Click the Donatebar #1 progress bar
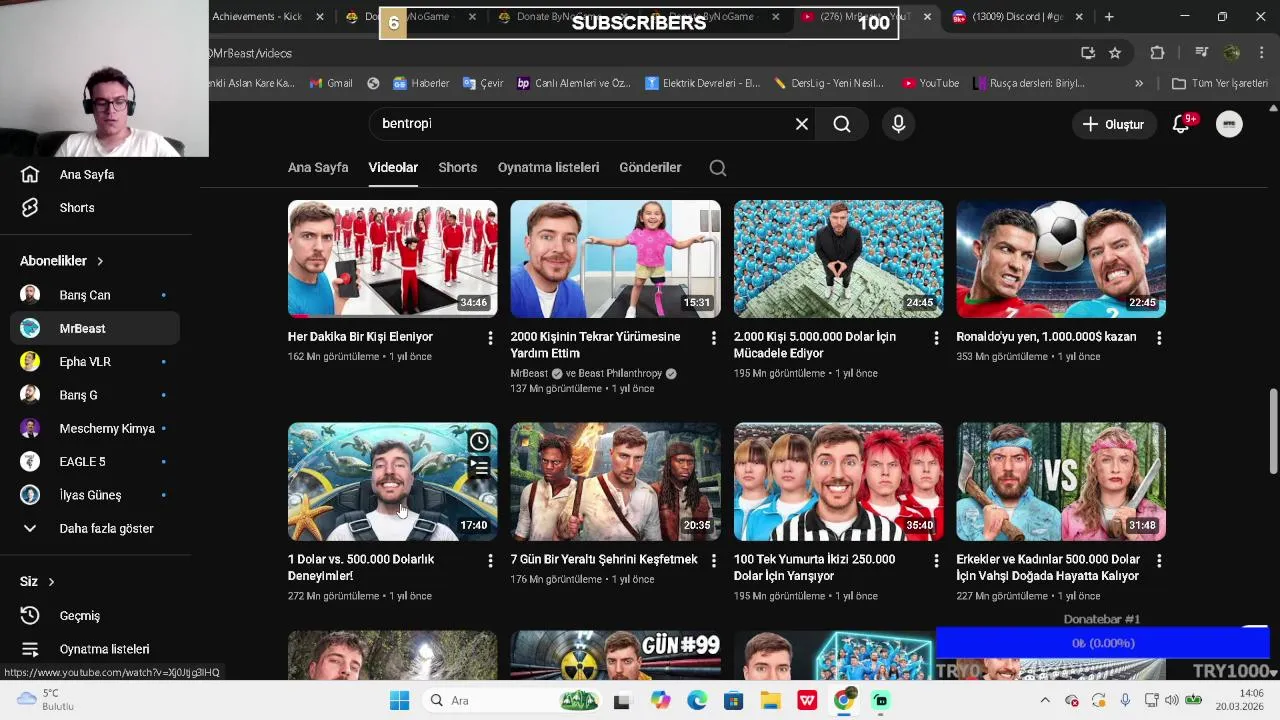Screen dimensions: 1280x720 (1103, 643)
